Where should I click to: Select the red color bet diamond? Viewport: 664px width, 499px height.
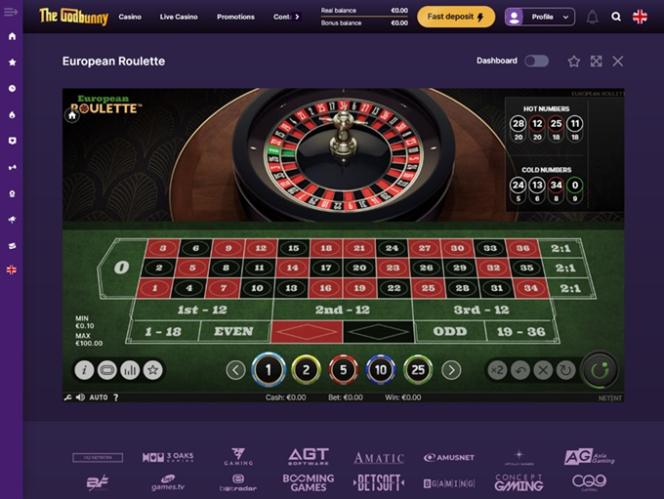click(307, 332)
